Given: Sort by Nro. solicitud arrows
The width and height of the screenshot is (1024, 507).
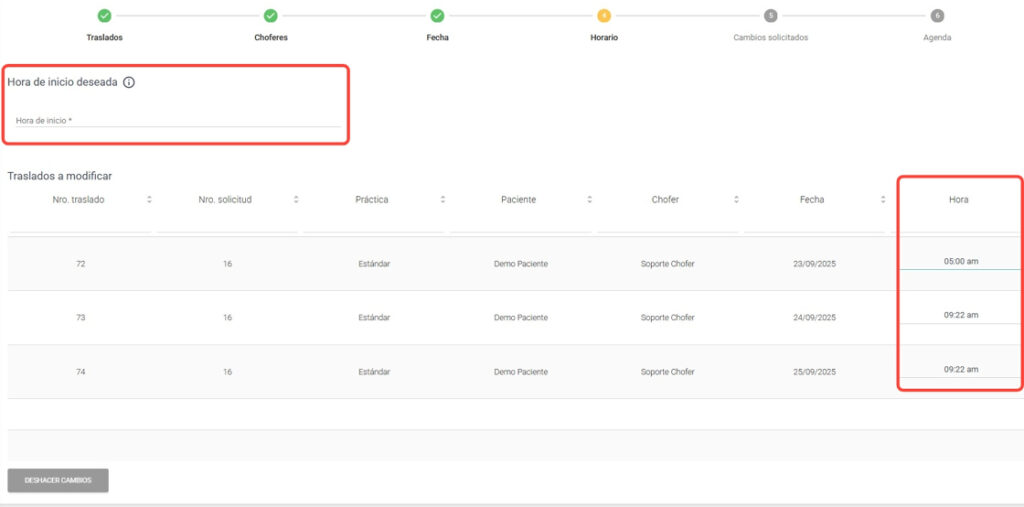Looking at the screenshot, I should pyautogui.click(x=296, y=200).
